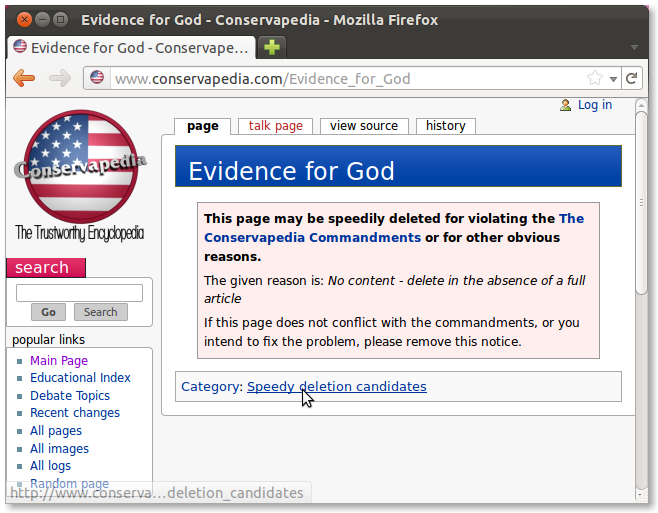Select the Evidence for God browser tab
Screen dimensions: 658x513
point(131,47)
